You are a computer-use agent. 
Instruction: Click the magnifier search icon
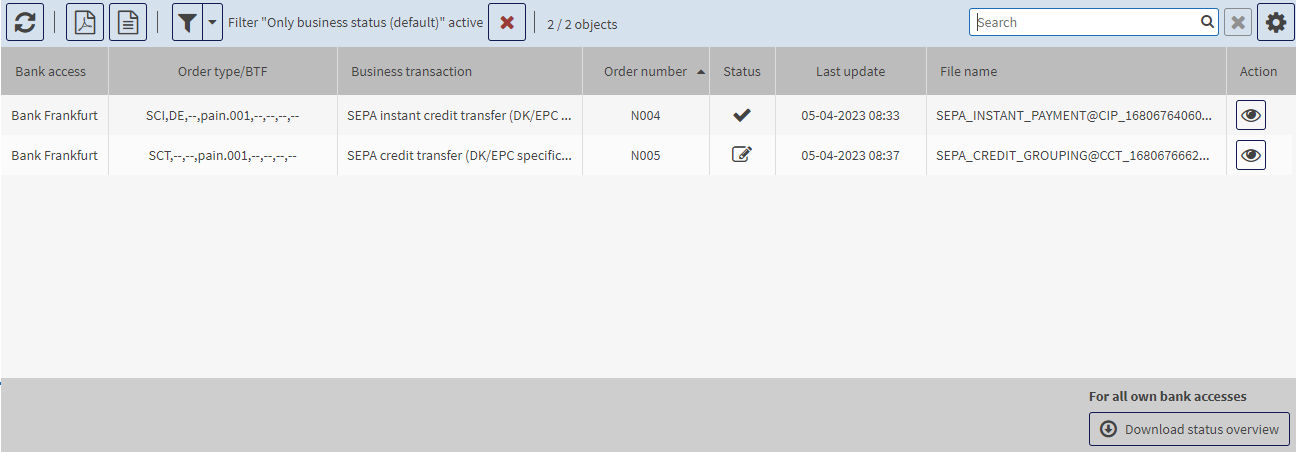(1207, 22)
